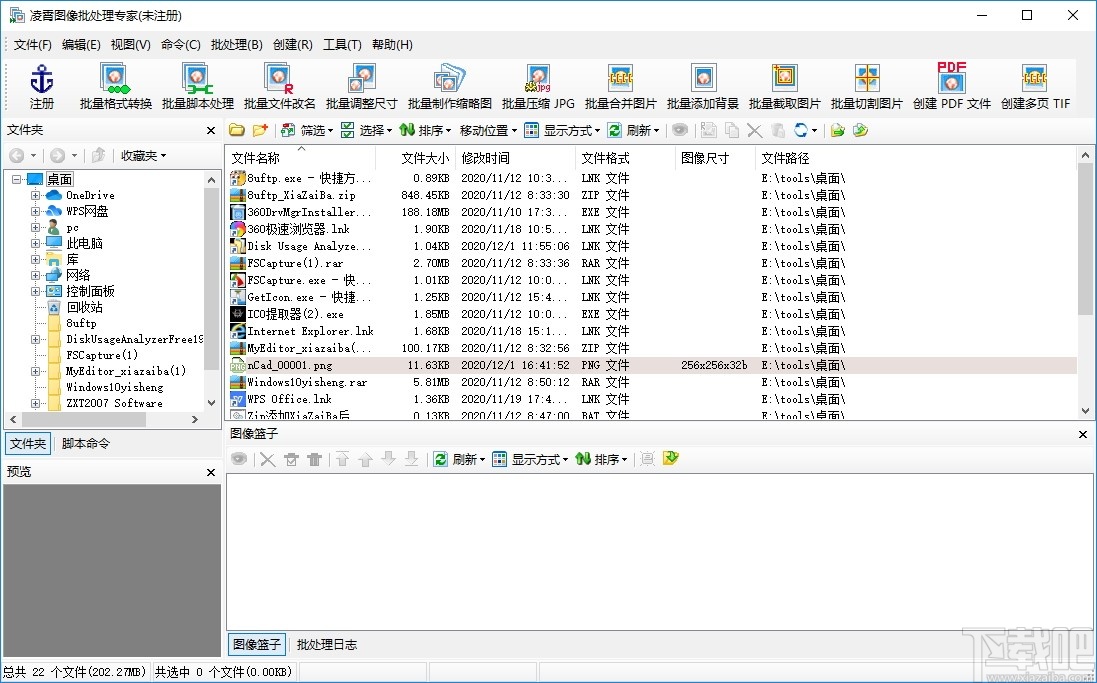1097x683 pixels.
Task: Click yellow import icon at end of 图像篮子 toolbar
Action: pyautogui.click(x=671, y=459)
